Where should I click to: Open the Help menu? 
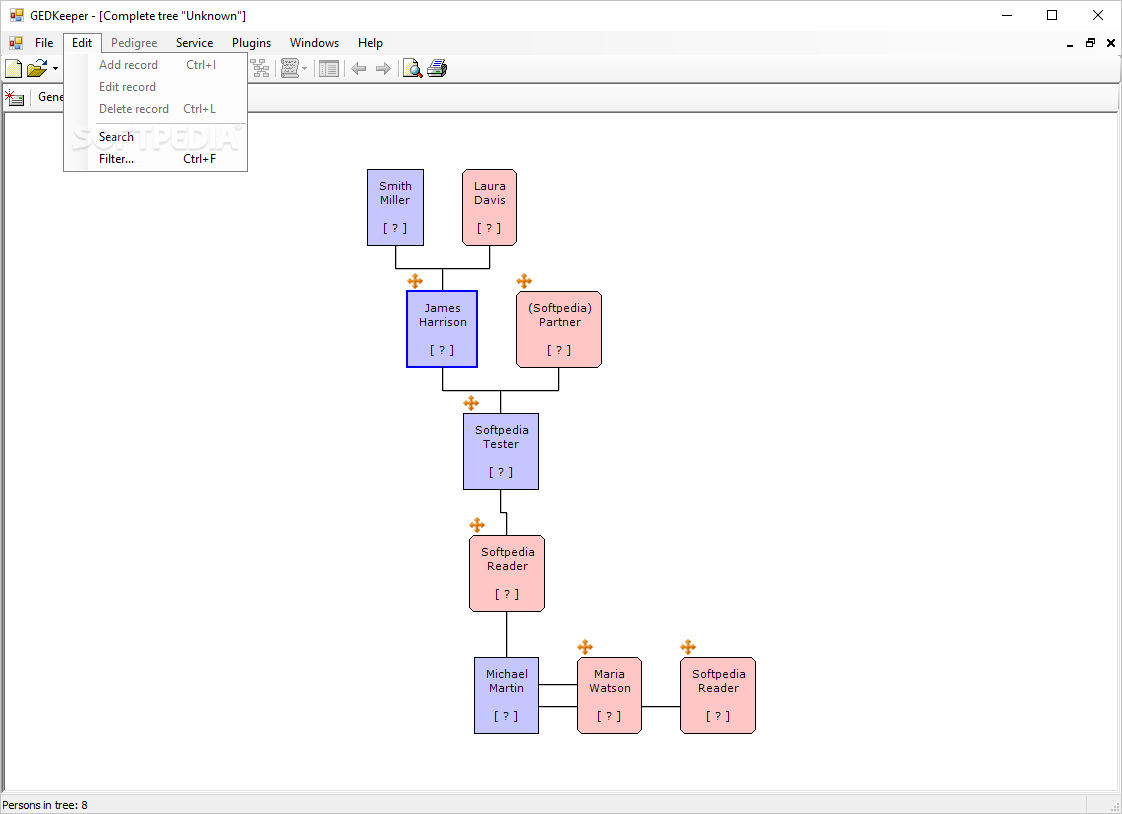click(370, 43)
